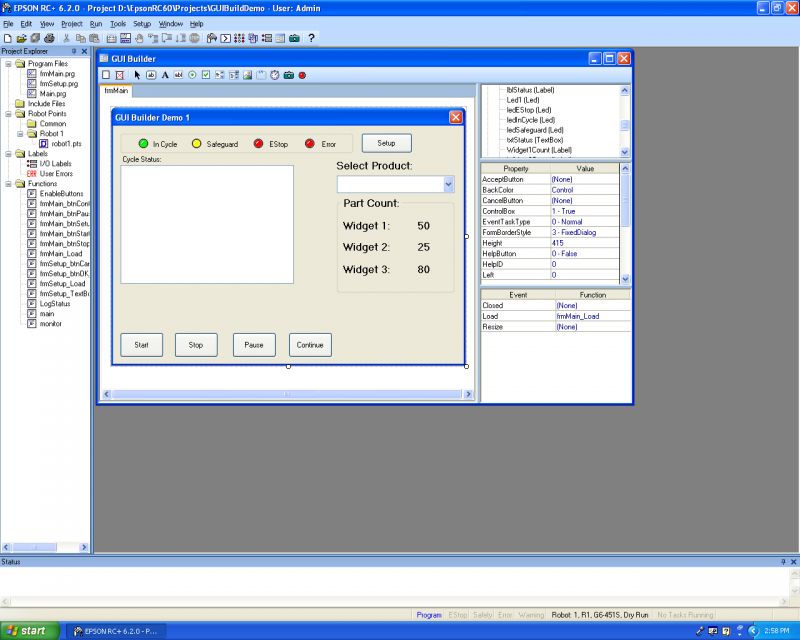Click the FormBorderStyle value 3 - FixedDialog

(x=585, y=232)
